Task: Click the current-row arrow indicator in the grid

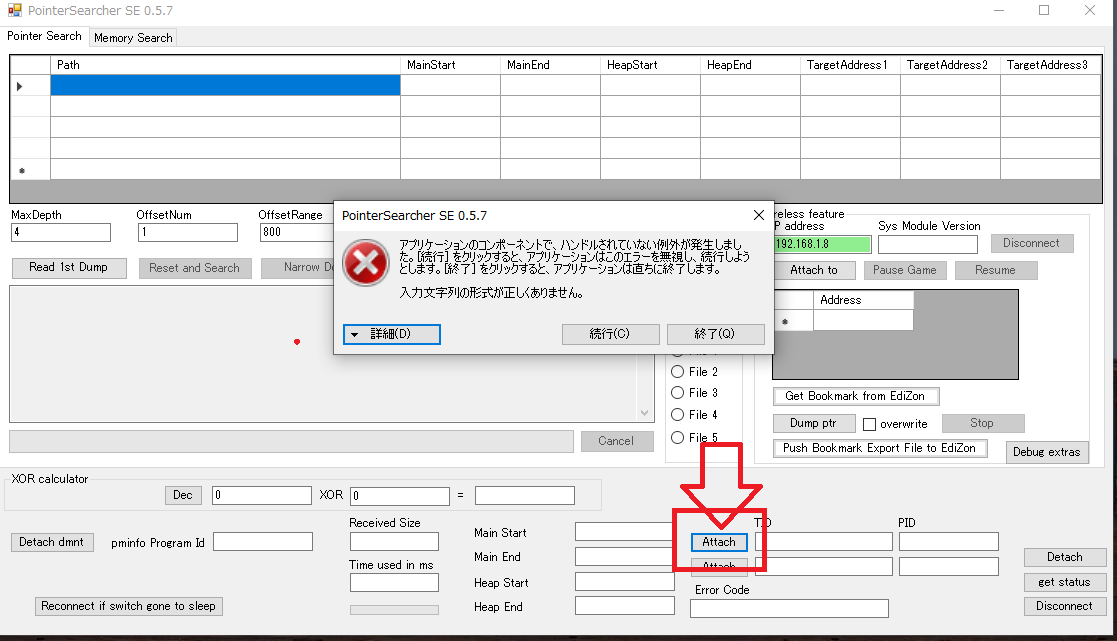Action: click(x=19, y=86)
